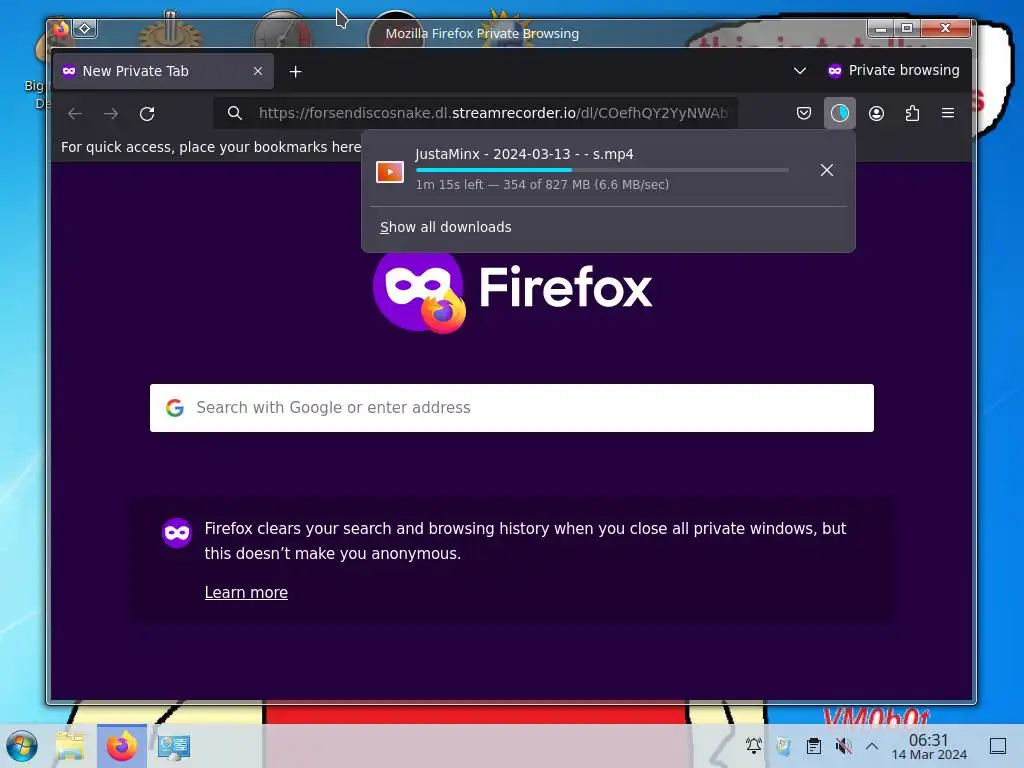
Task: Click the Google logo in search box
Action: click(174, 408)
